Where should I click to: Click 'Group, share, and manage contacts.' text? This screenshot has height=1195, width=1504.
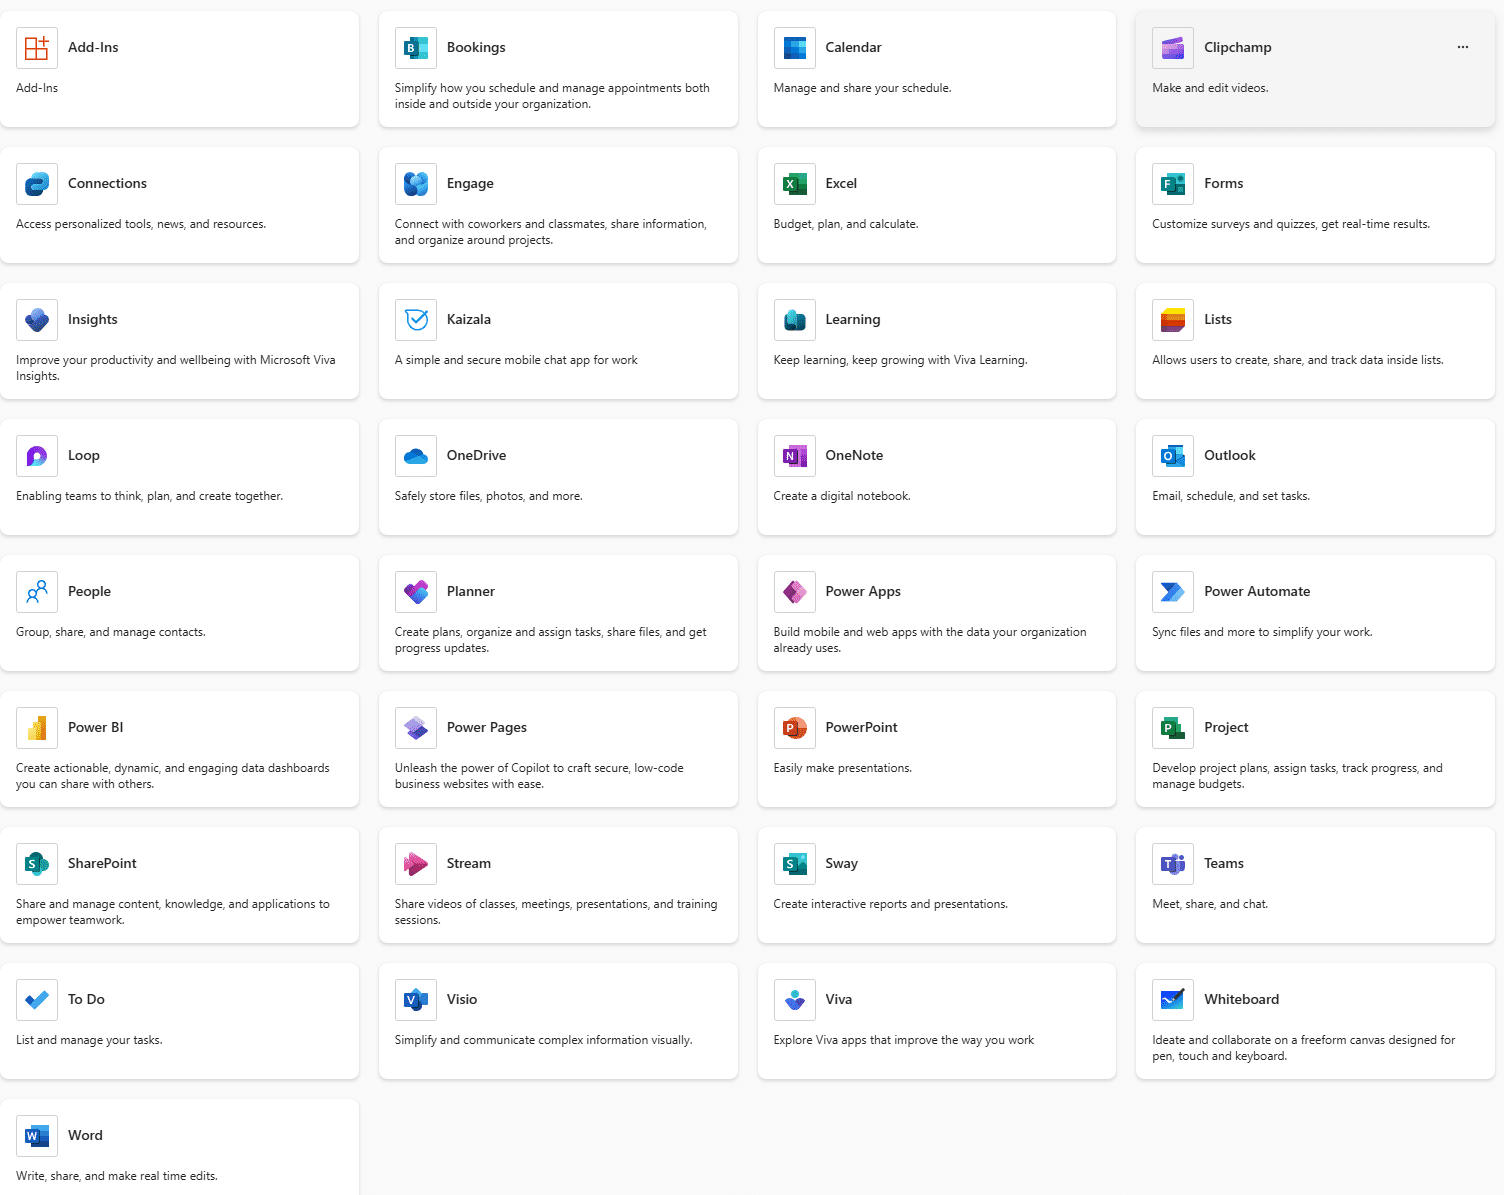tap(111, 632)
